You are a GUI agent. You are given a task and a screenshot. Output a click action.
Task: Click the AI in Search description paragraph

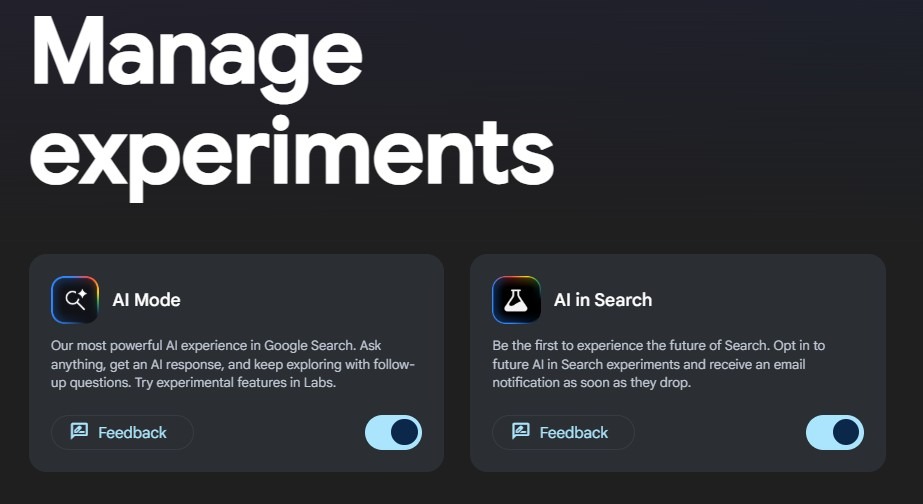pyautogui.click(x=658, y=364)
